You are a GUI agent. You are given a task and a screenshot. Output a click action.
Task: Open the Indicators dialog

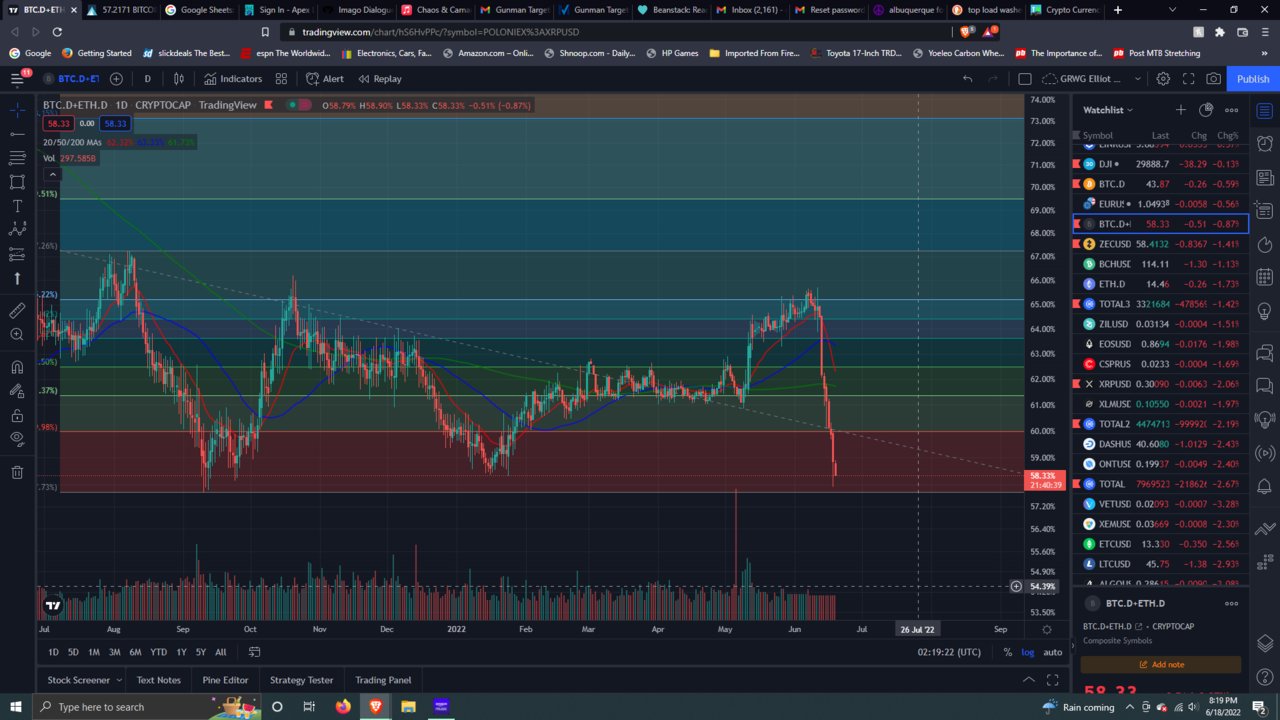pyautogui.click(x=233, y=79)
